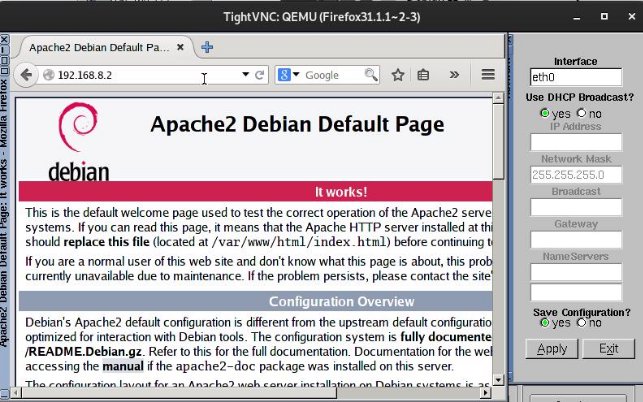Minimize the TightVNC window
This screenshot has width=643, height=402.
[577, 17]
